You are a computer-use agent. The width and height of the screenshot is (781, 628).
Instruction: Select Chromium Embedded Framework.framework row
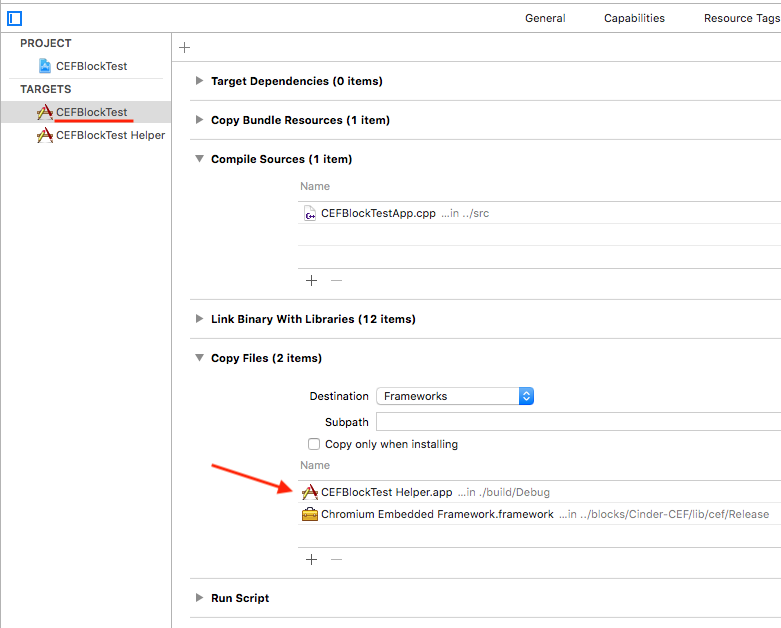pyautogui.click(x=539, y=514)
